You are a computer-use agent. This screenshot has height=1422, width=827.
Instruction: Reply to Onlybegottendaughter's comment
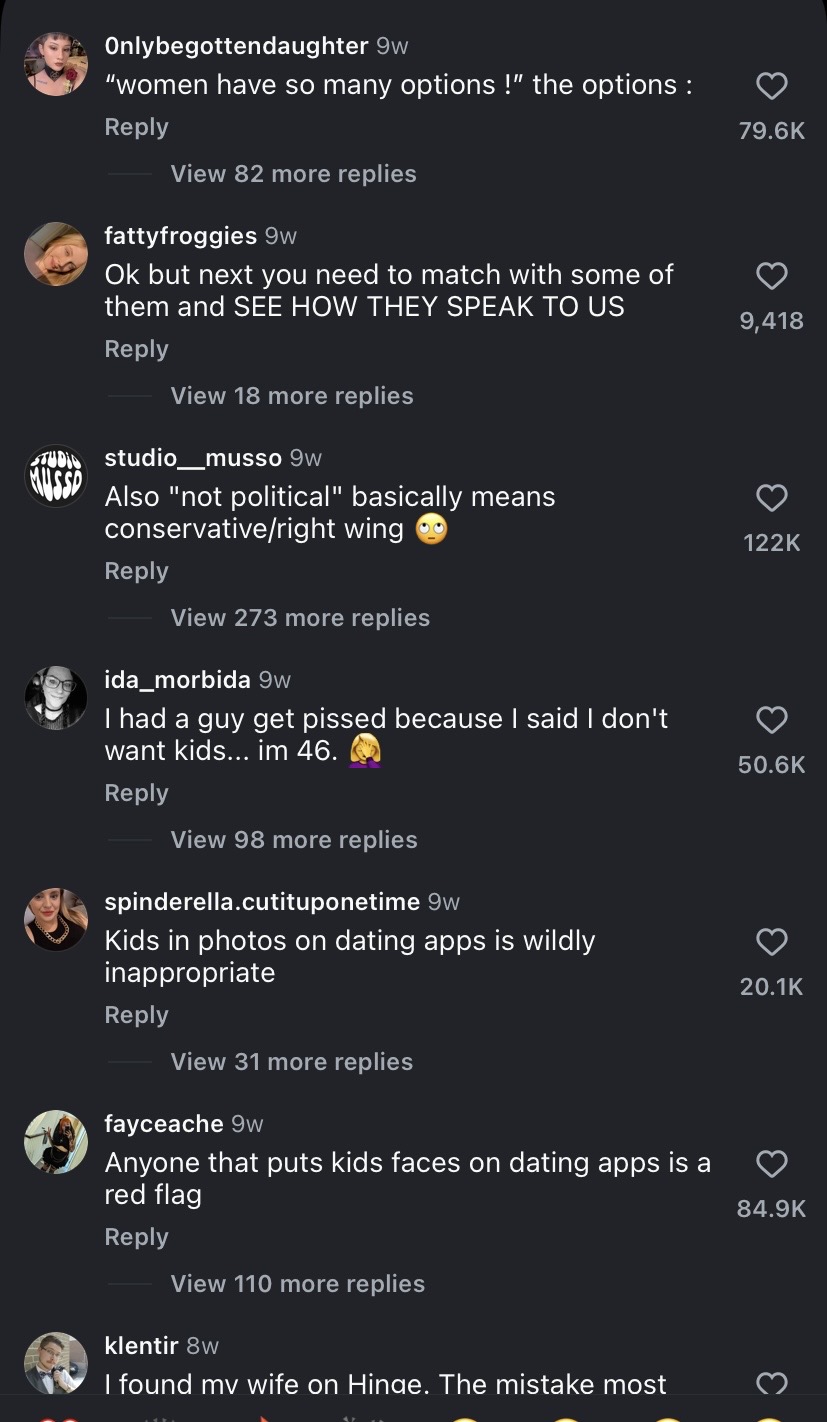point(136,128)
